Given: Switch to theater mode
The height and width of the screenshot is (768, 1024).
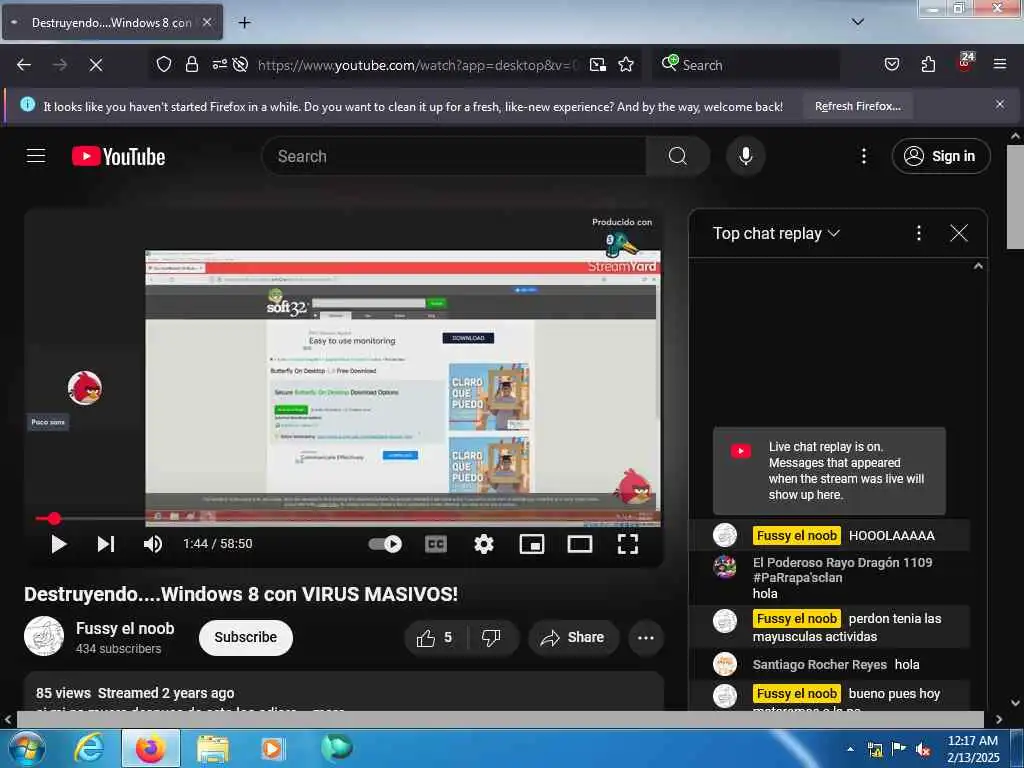Looking at the screenshot, I should click(580, 544).
